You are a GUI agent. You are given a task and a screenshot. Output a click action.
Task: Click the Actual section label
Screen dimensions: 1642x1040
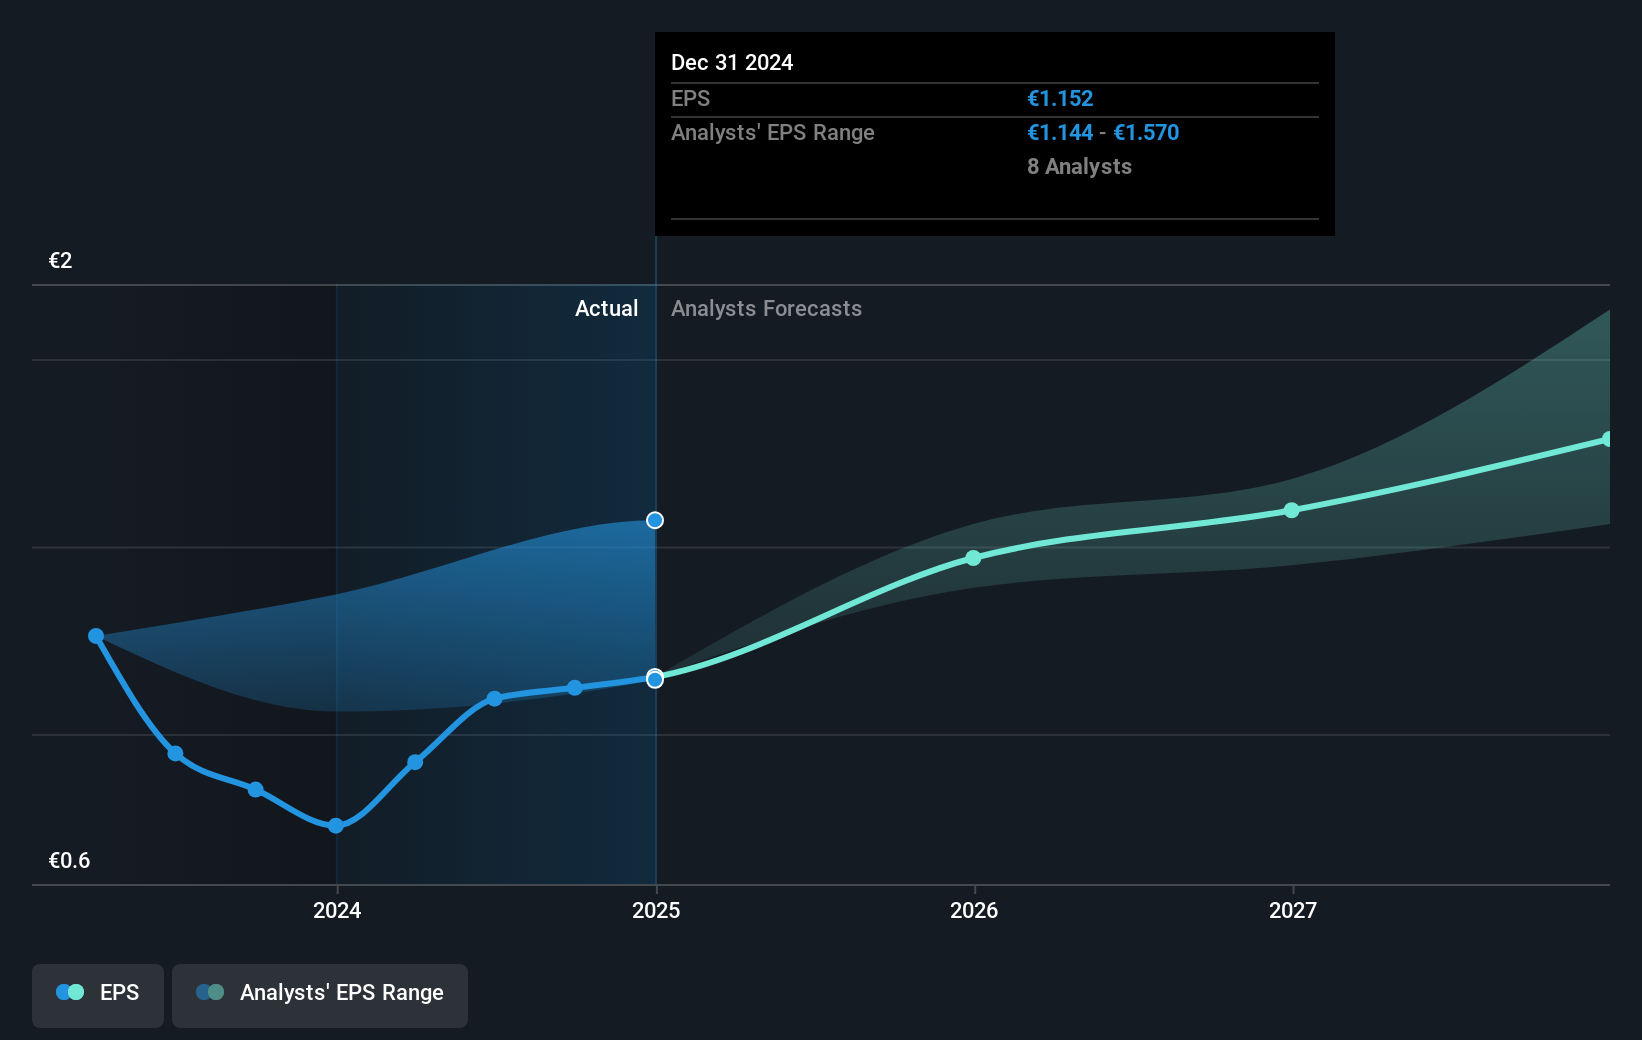tap(606, 309)
